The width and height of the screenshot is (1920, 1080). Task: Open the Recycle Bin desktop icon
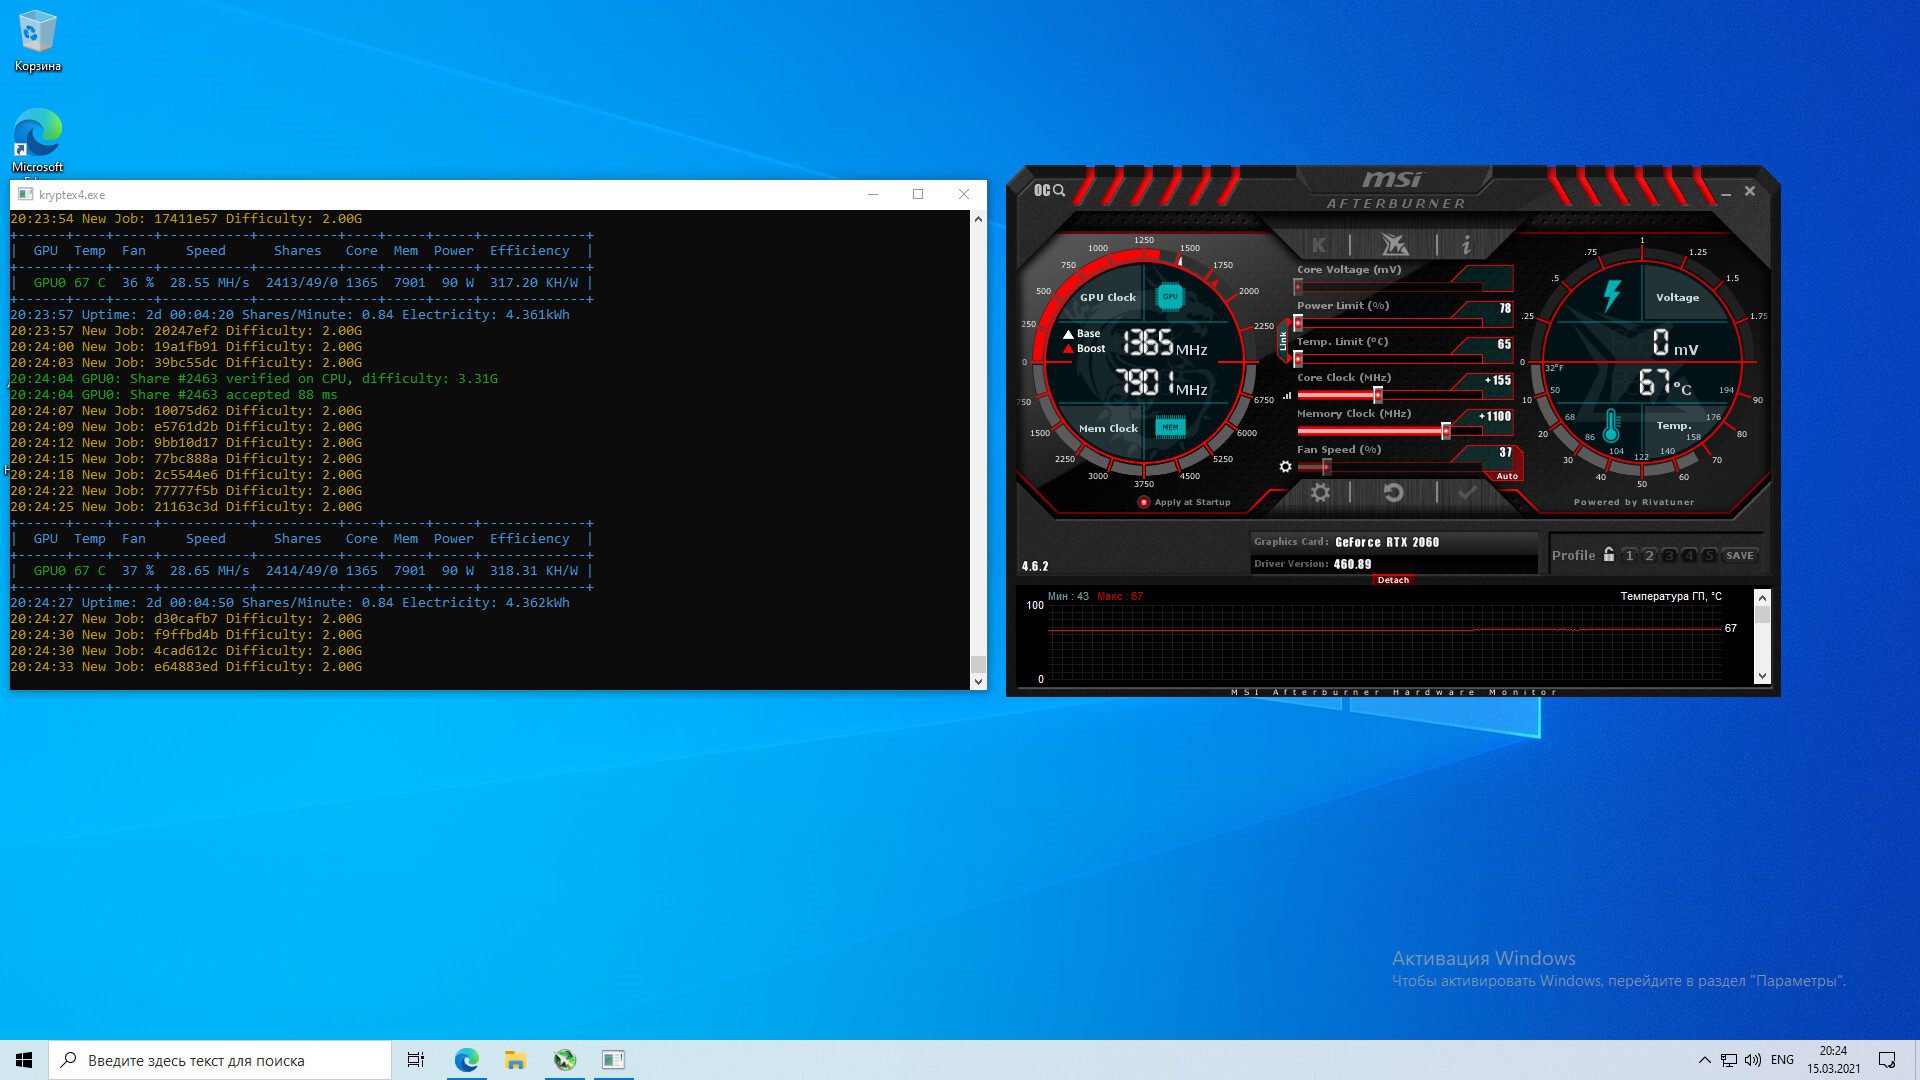37,41
